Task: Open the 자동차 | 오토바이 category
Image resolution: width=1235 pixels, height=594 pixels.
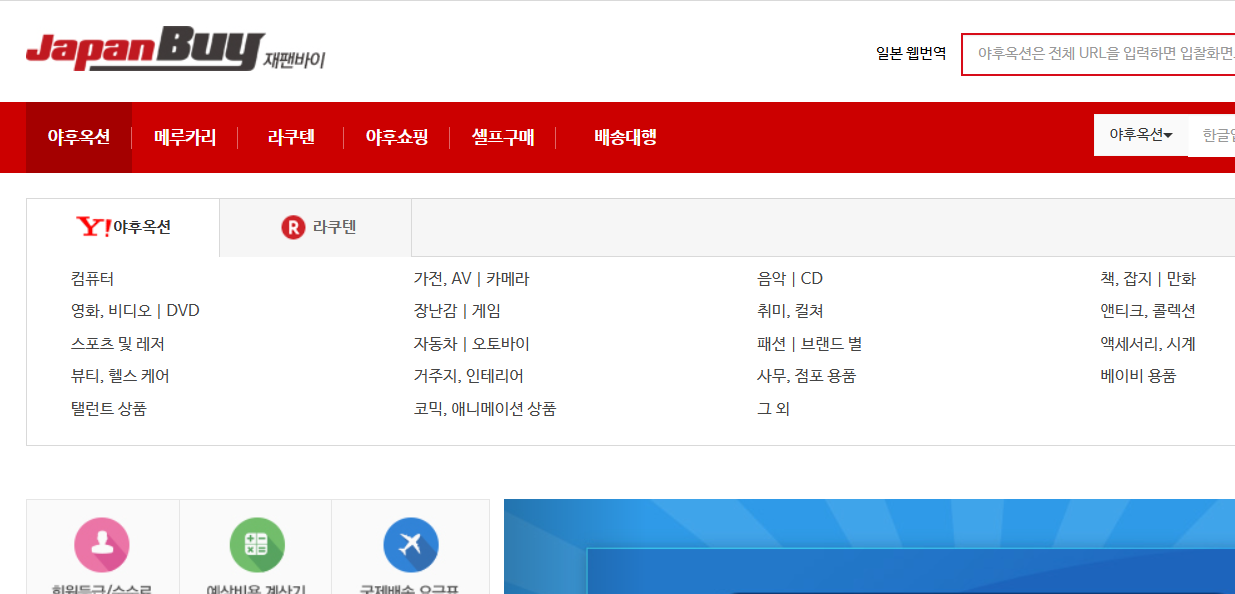Action: (x=472, y=344)
